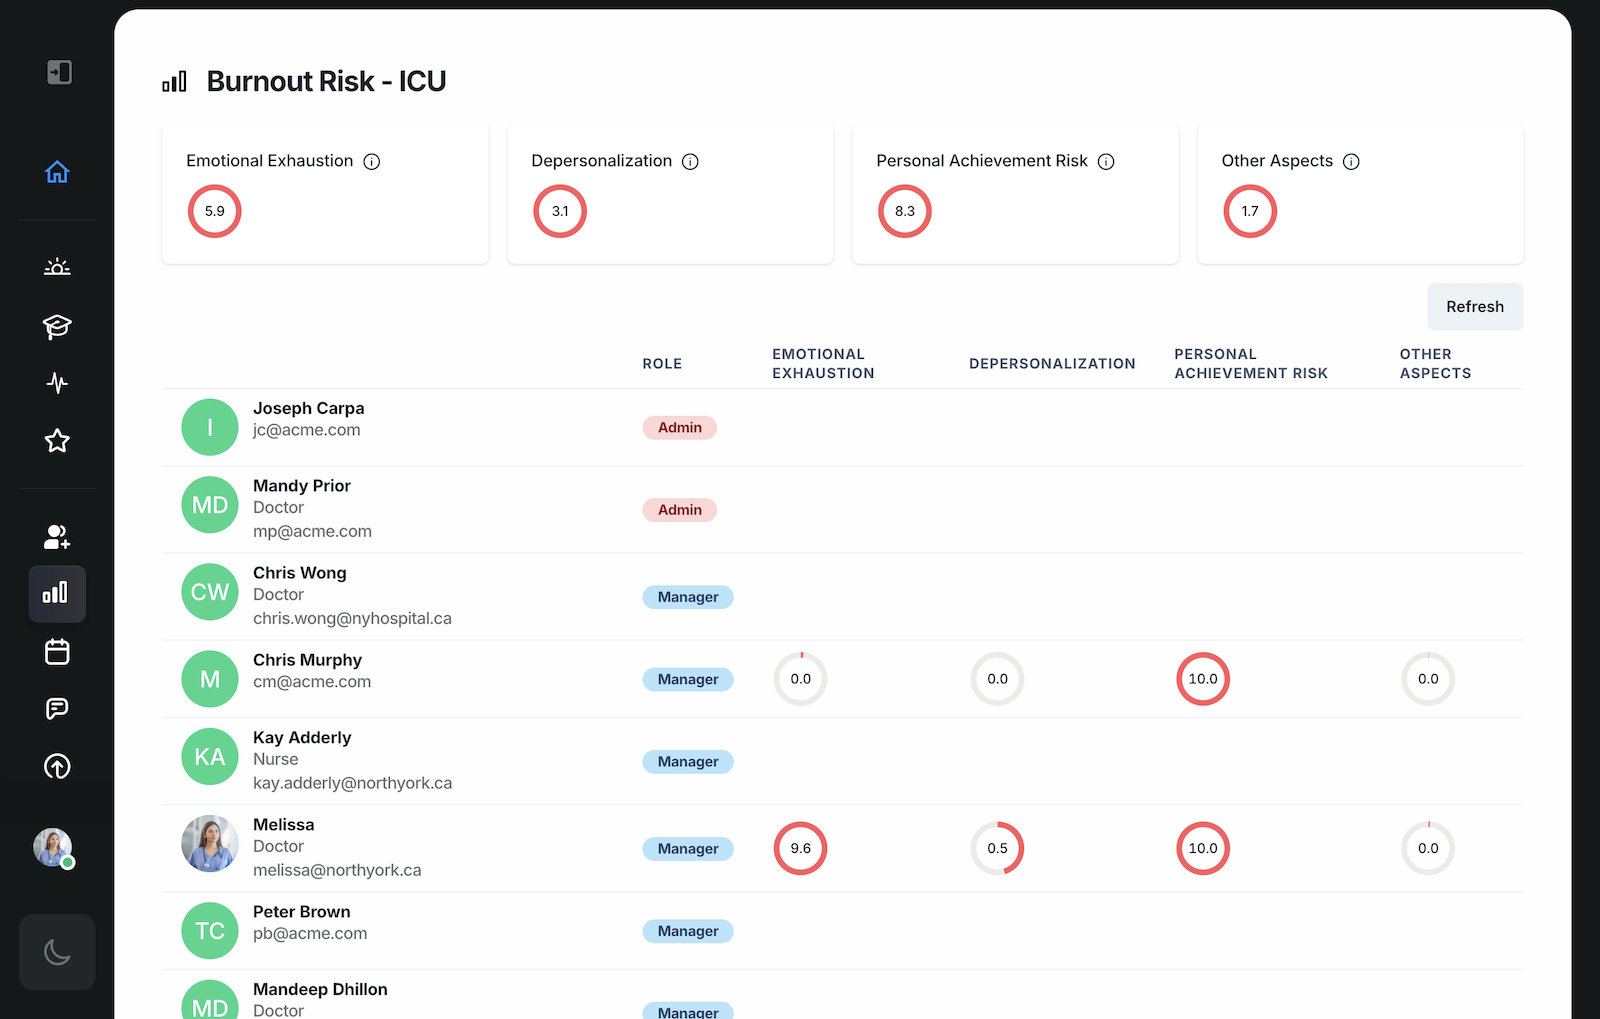Enable dark mode with the moon toggle
Image resolution: width=1600 pixels, height=1019 pixels.
[x=57, y=952]
